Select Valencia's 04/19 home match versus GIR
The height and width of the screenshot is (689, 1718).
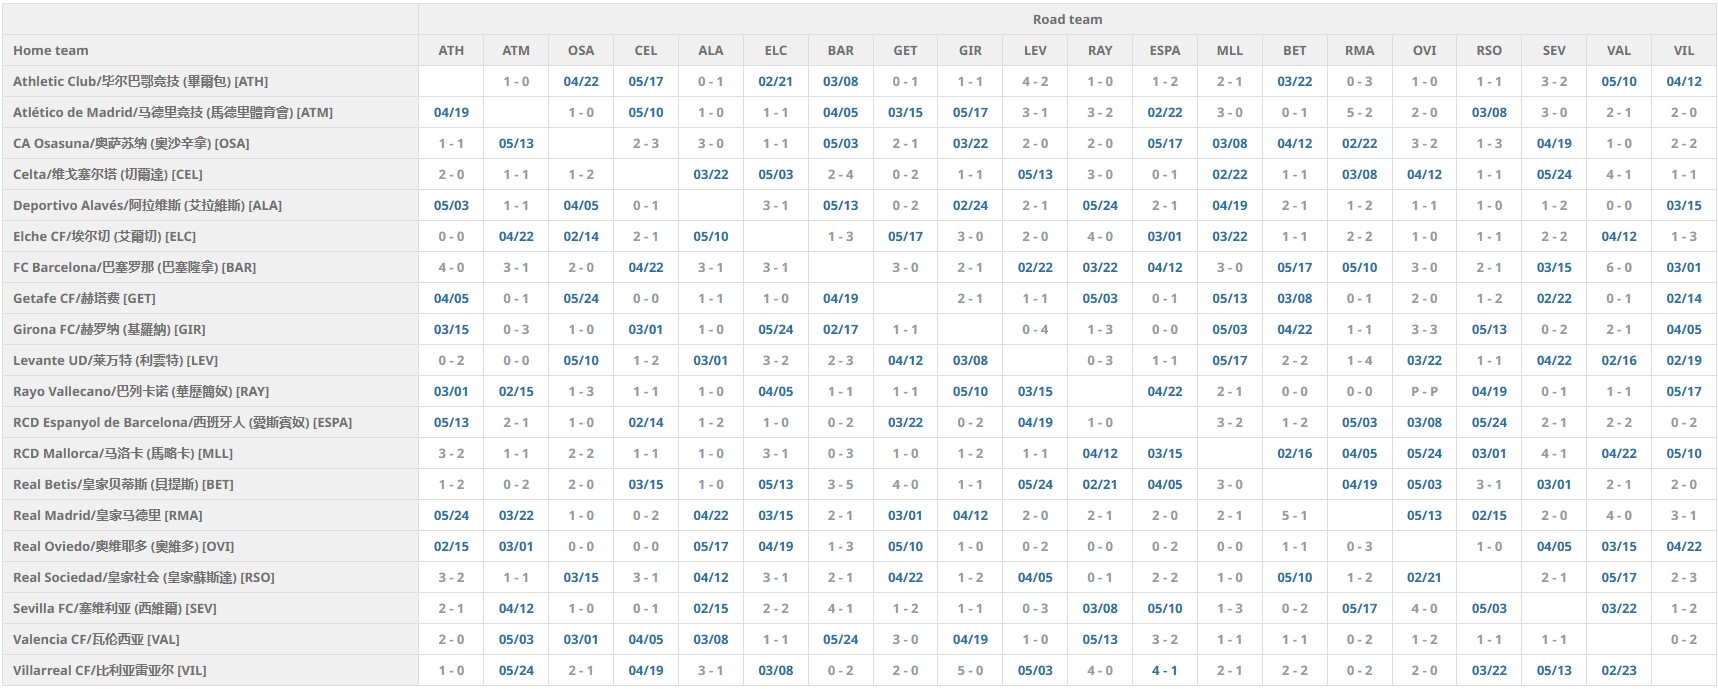[970, 640]
